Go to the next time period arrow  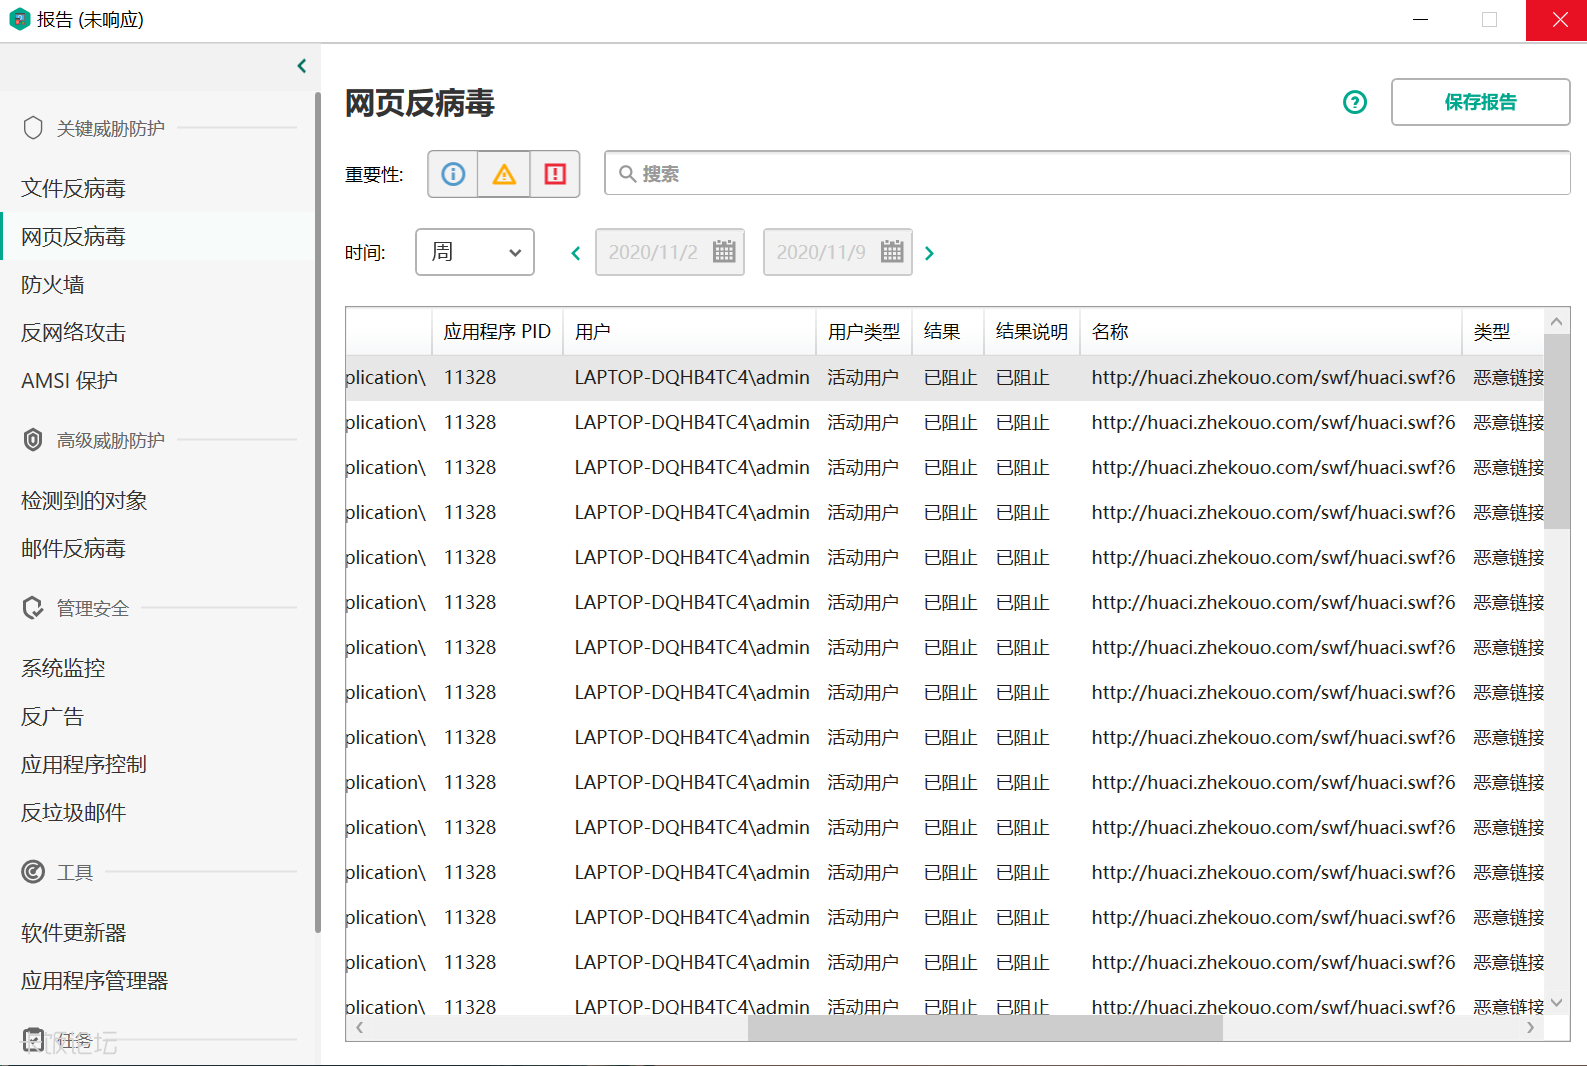tap(929, 253)
